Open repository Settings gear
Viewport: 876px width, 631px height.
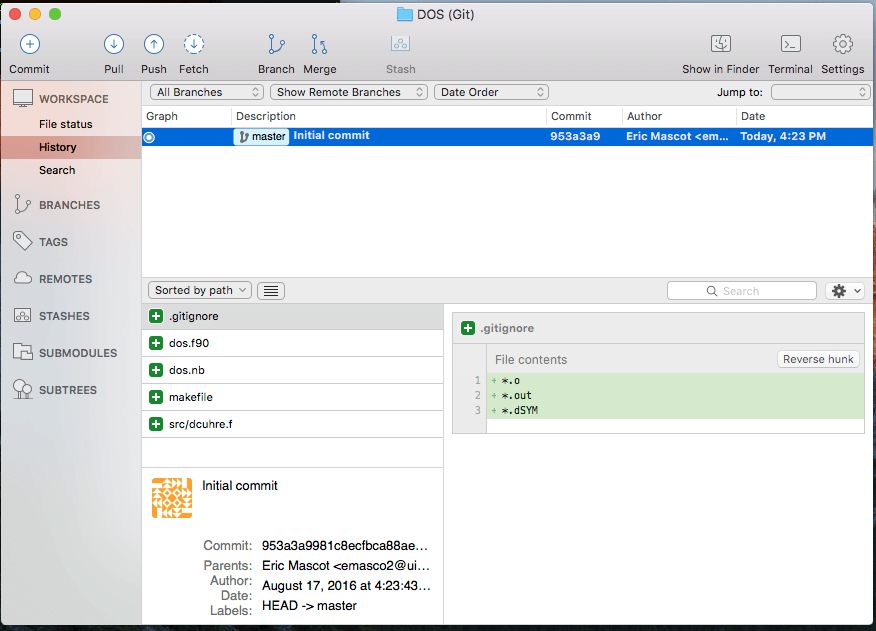pos(842,44)
